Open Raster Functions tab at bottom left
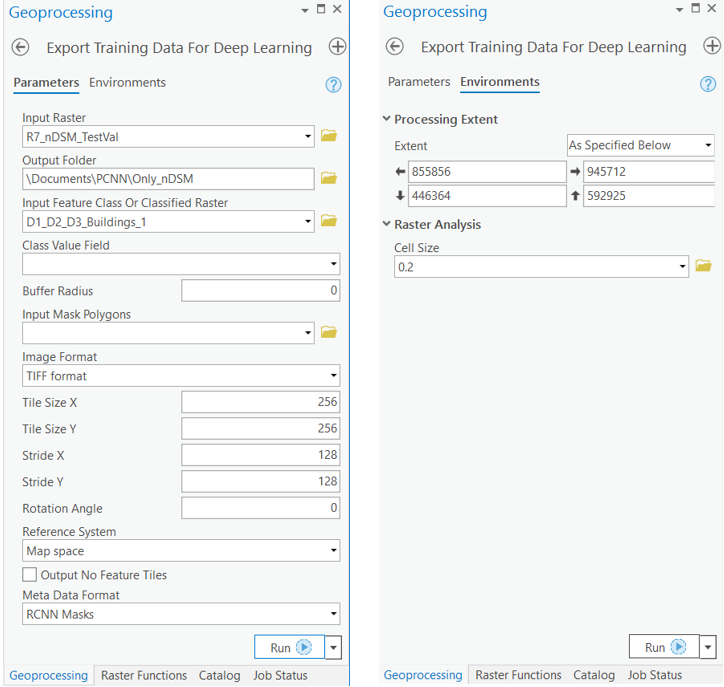The width and height of the screenshot is (724, 687). point(144,675)
